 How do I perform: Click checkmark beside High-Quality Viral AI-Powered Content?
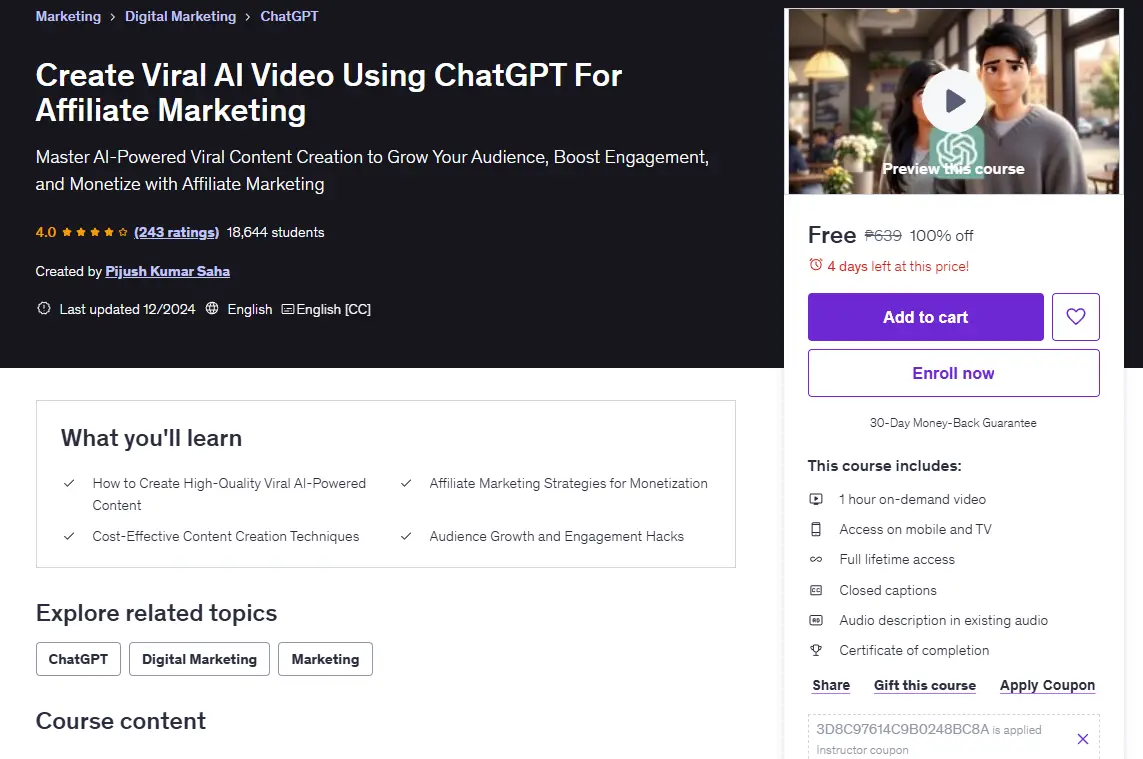tap(69, 483)
